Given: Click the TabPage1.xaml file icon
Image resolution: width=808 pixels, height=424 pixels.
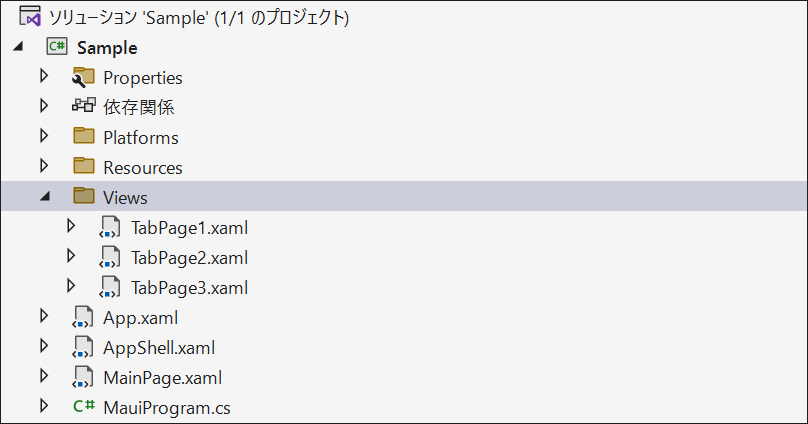Looking at the screenshot, I should pyautogui.click(x=110, y=227).
